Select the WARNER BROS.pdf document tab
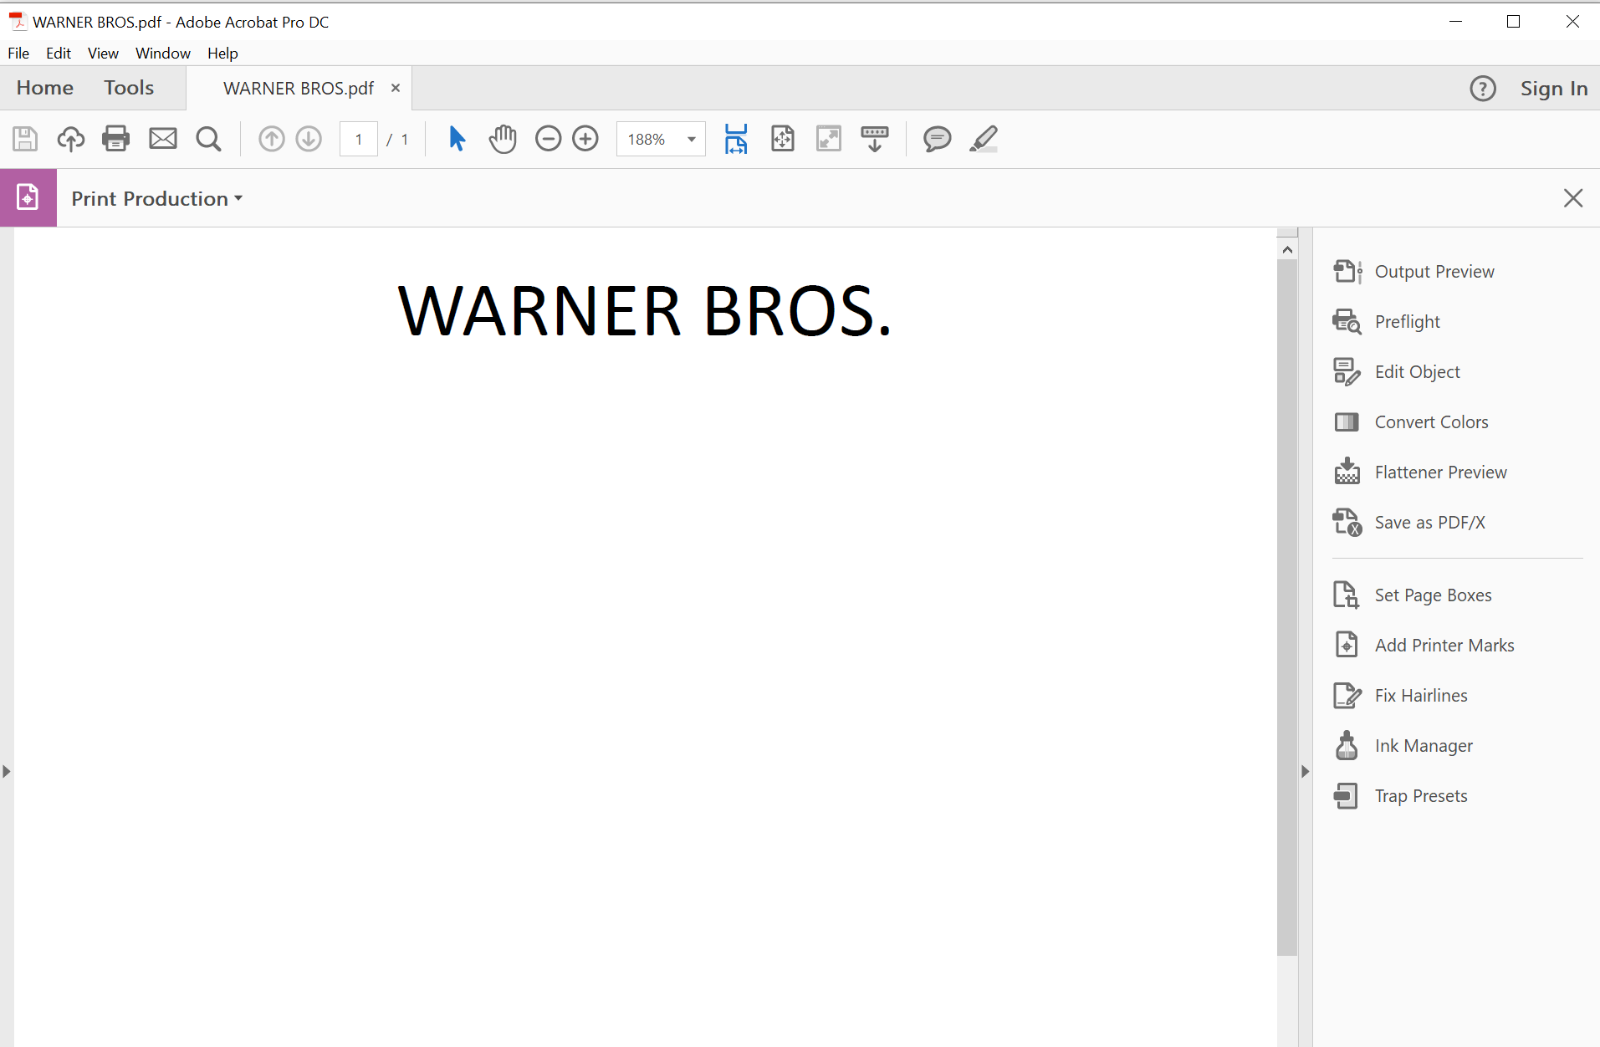 (x=298, y=88)
